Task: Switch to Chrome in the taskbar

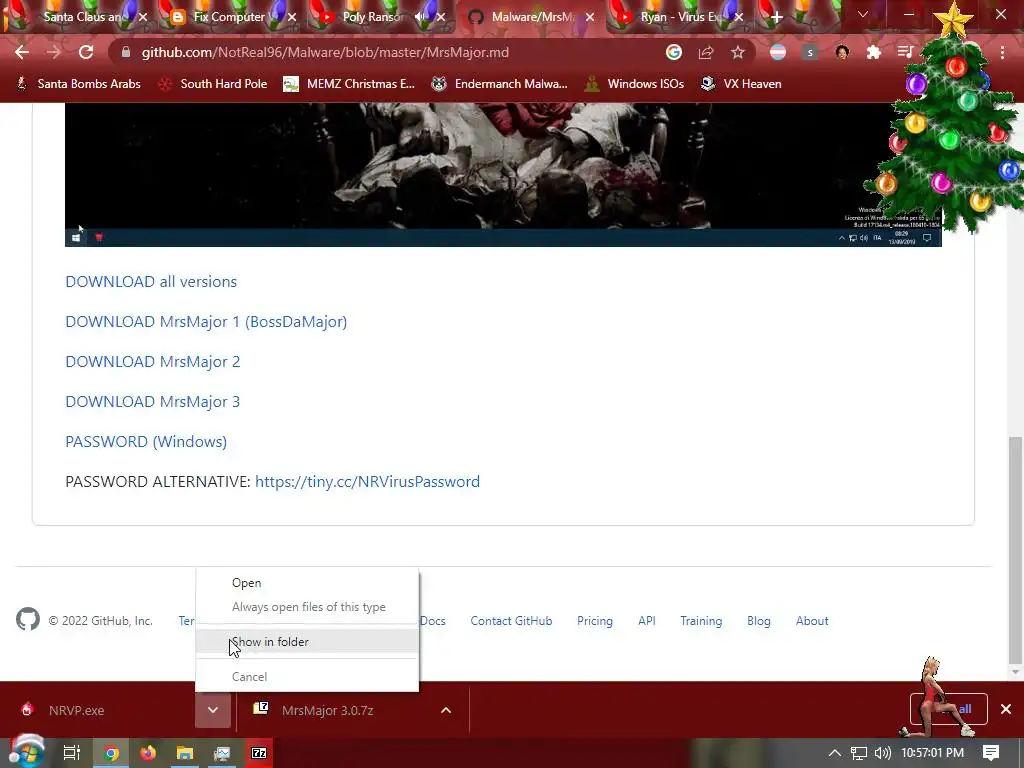Action: tap(112, 753)
